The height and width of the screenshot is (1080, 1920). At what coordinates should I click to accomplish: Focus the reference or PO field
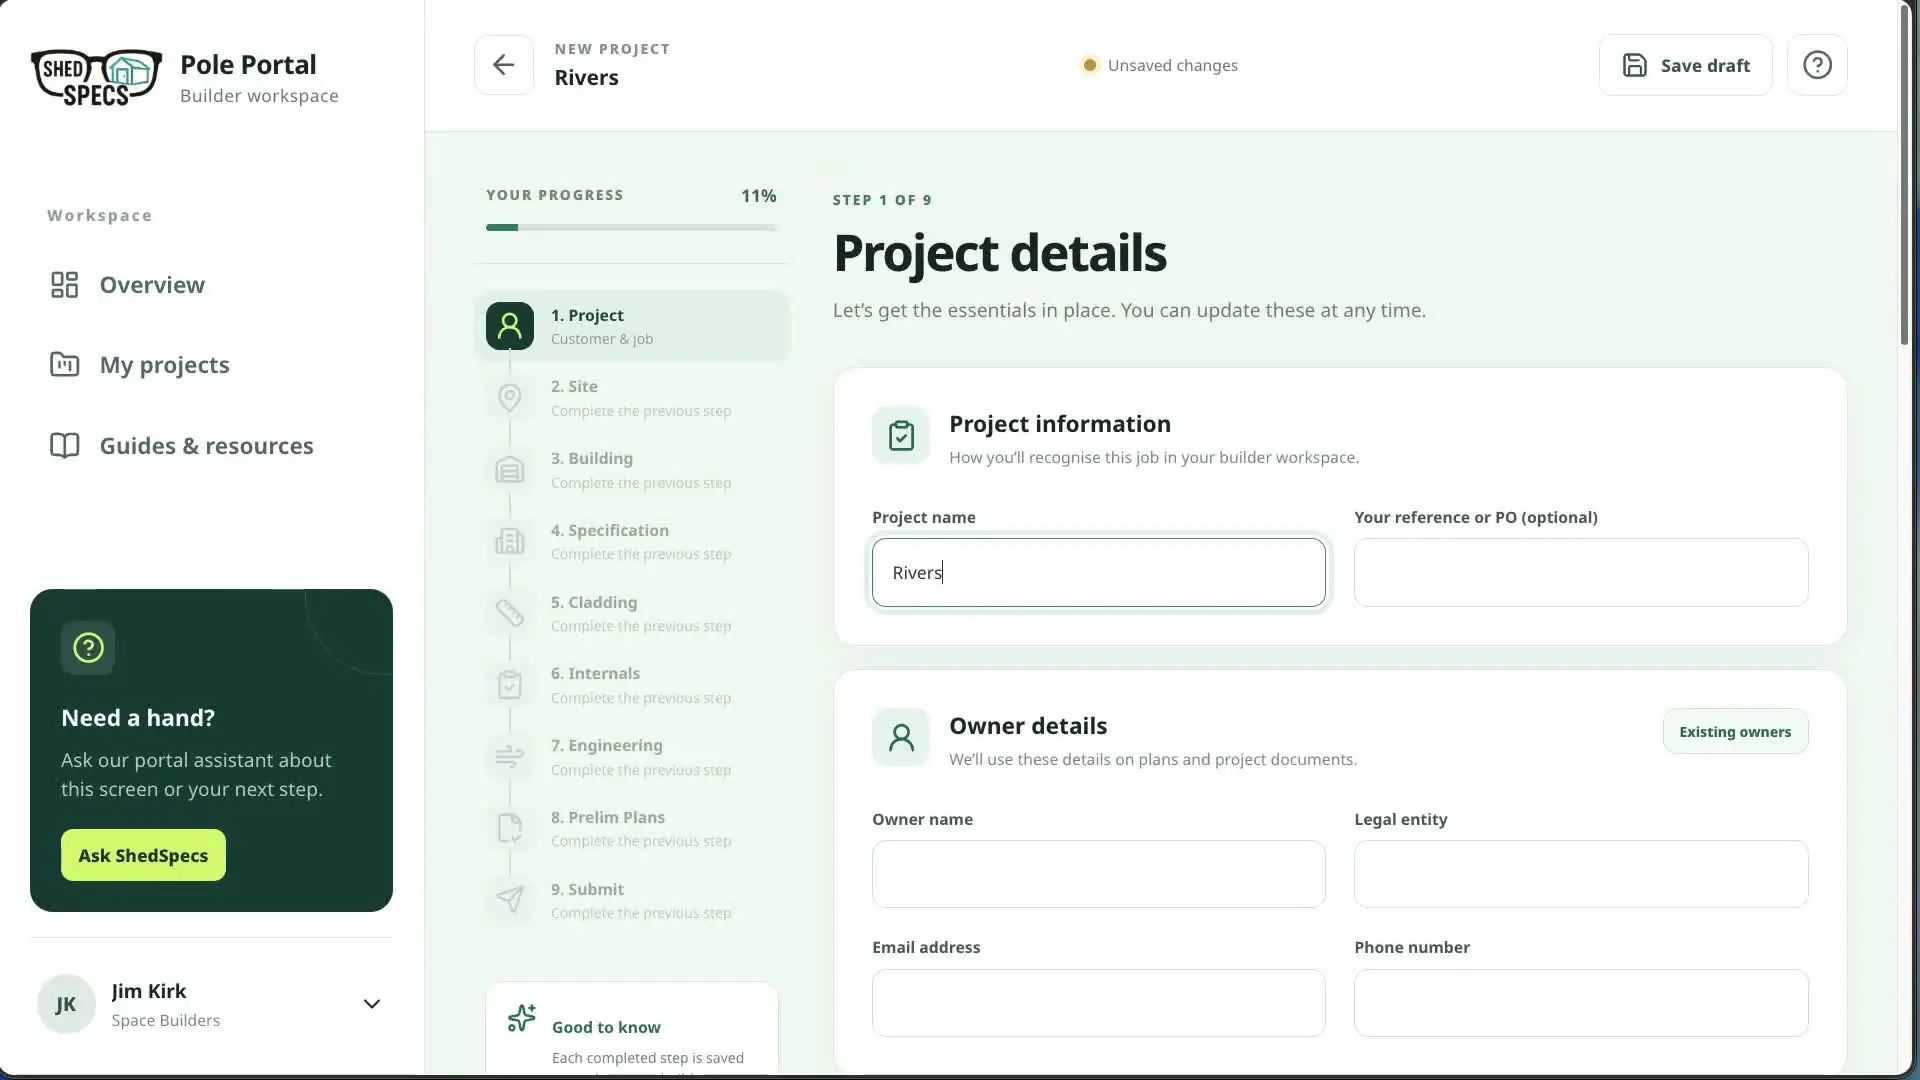click(x=1580, y=572)
